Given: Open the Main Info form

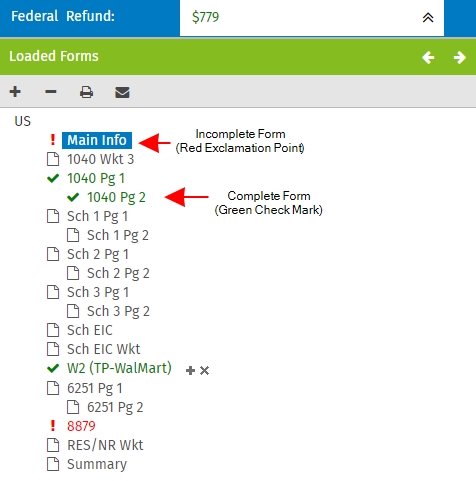Looking at the screenshot, I should (x=97, y=140).
